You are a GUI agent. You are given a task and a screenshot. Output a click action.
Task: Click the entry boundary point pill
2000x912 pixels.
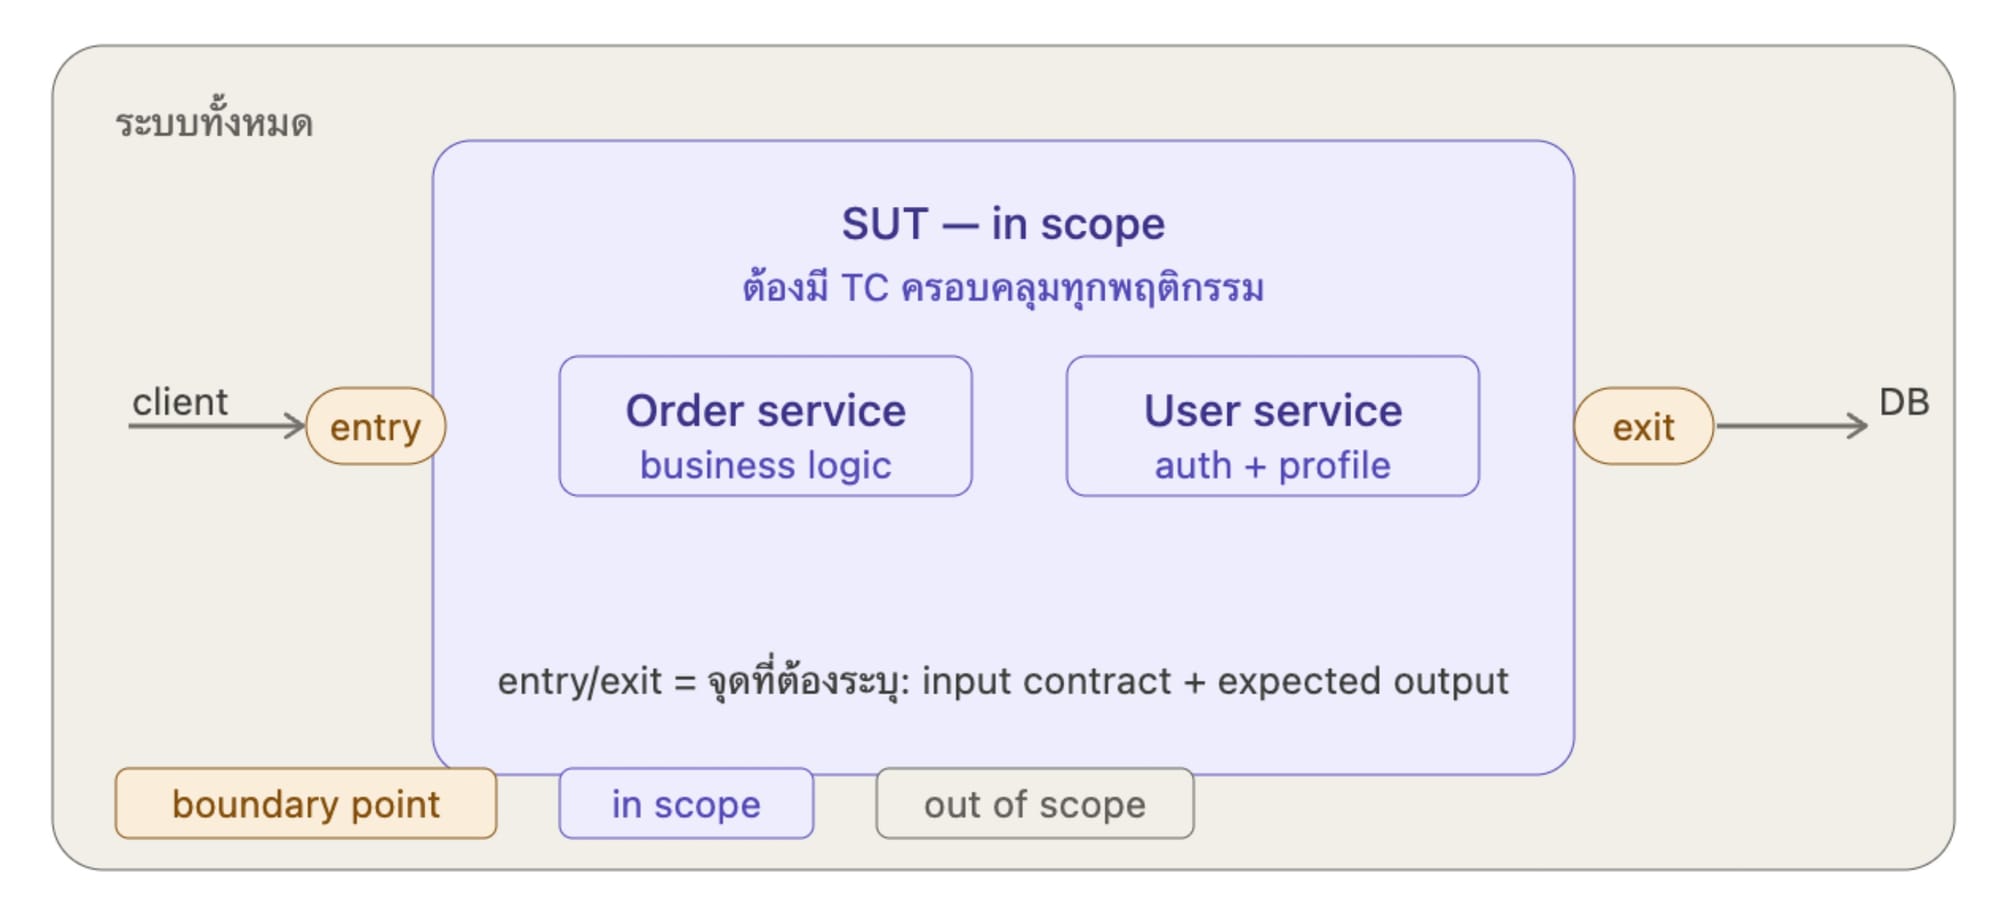[375, 427]
